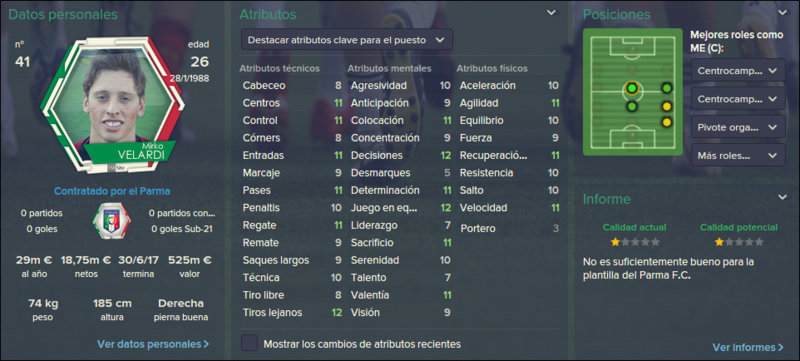This screenshot has height=361, width=800.
Task: Collapse the Atributos panel with its chevron
Action: coord(552,13)
